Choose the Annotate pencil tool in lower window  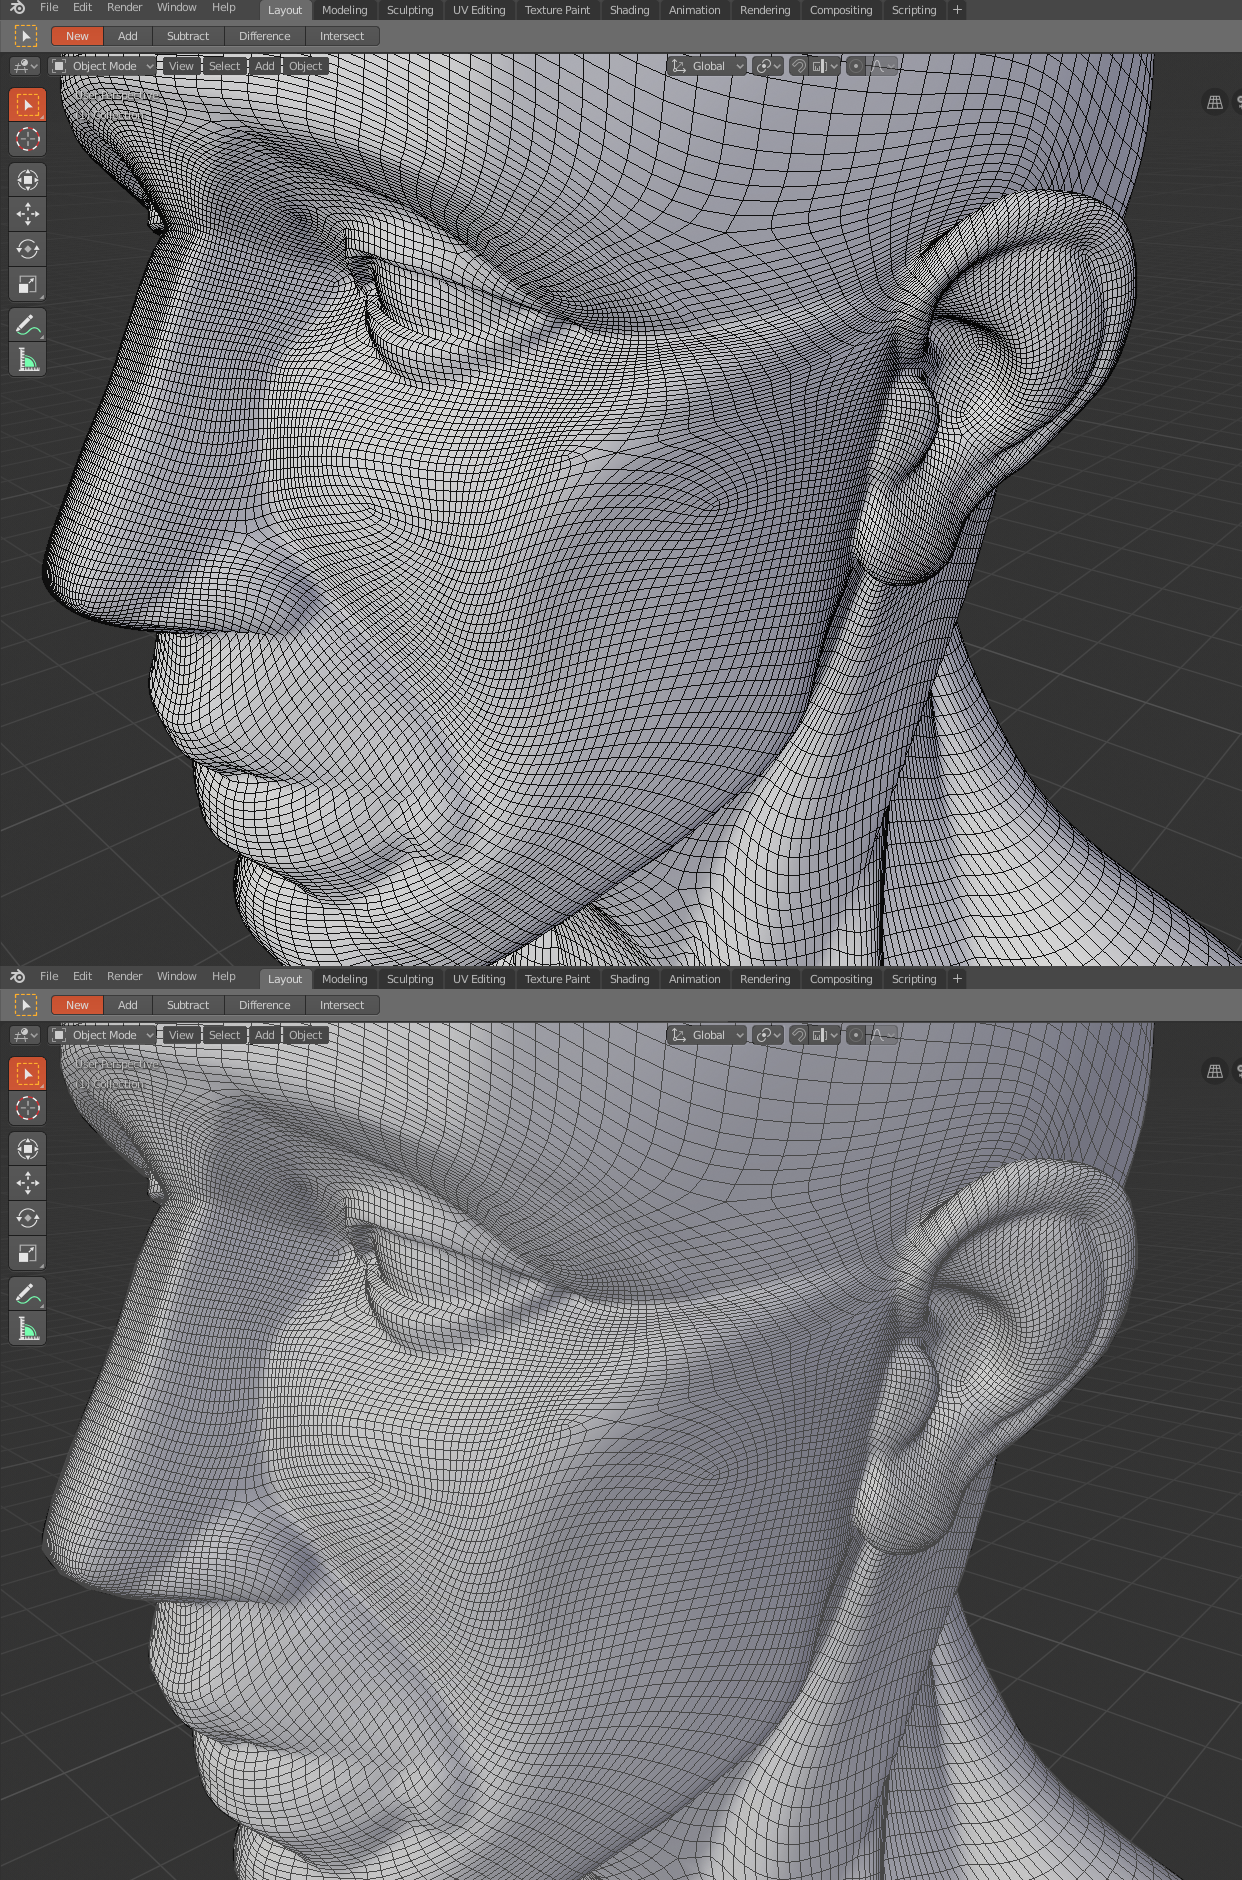tap(28, 1294)
